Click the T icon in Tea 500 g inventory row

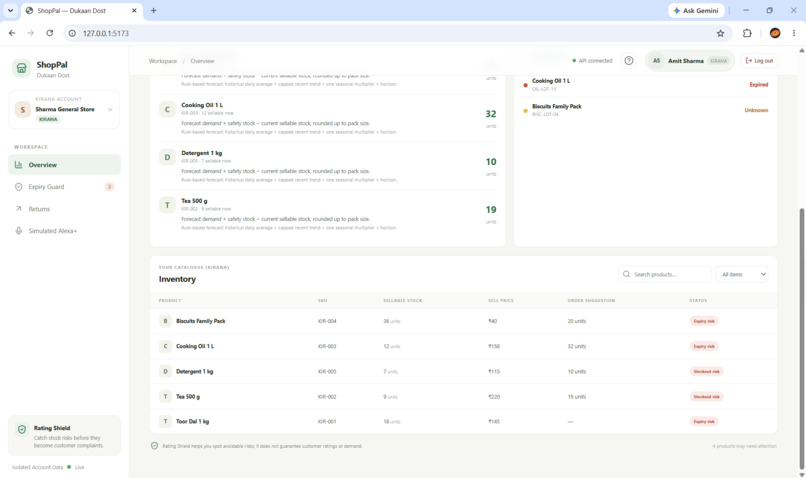[x=165, y=396]
